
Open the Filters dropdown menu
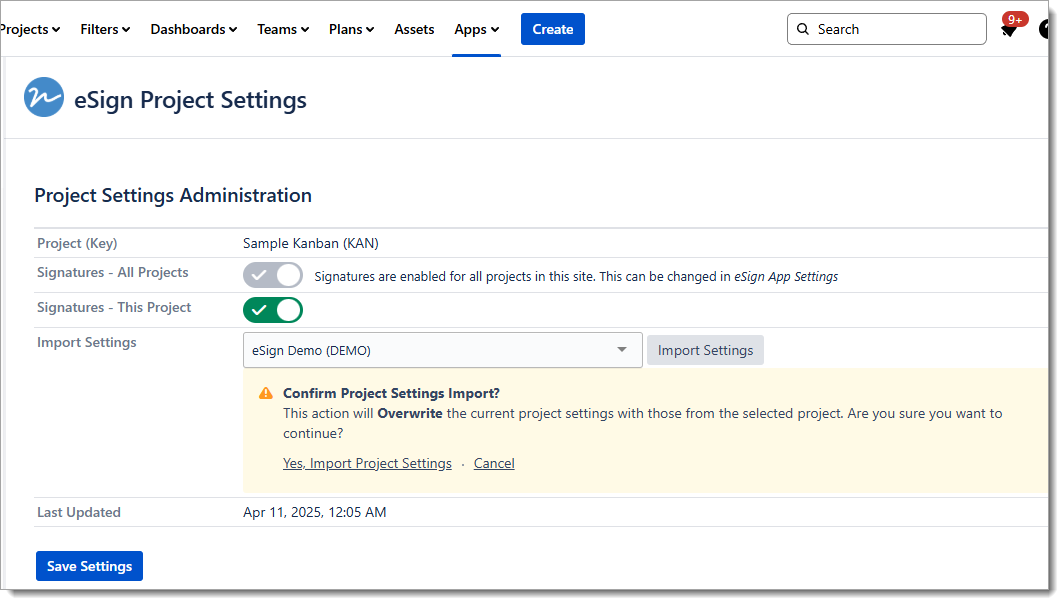(105, 29)
